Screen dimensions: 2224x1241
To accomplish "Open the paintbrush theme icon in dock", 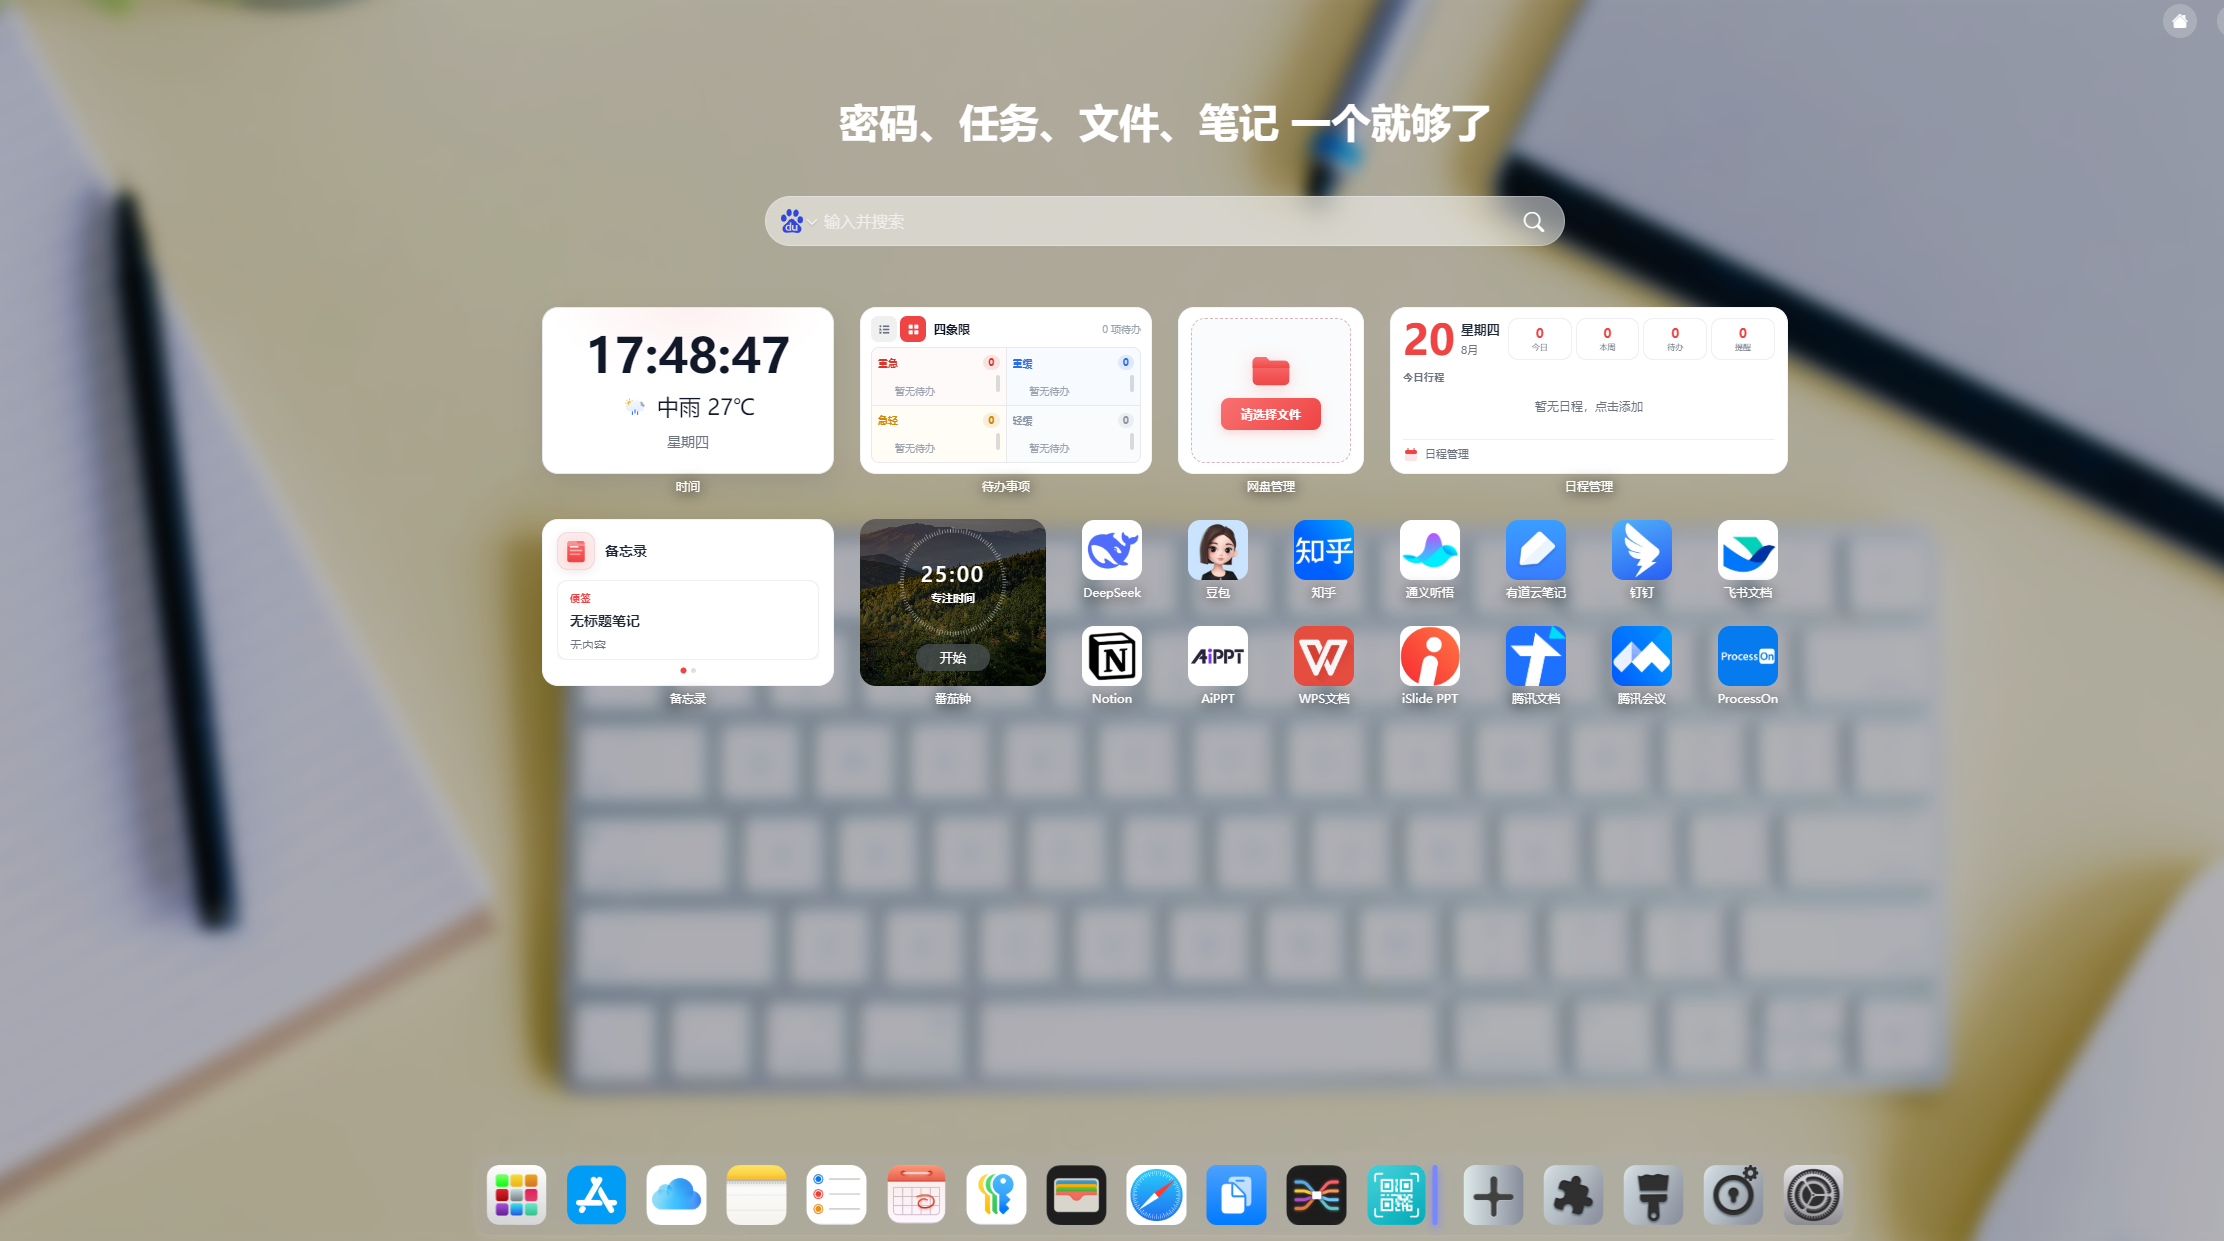I will click(x=1653, y=1195).
